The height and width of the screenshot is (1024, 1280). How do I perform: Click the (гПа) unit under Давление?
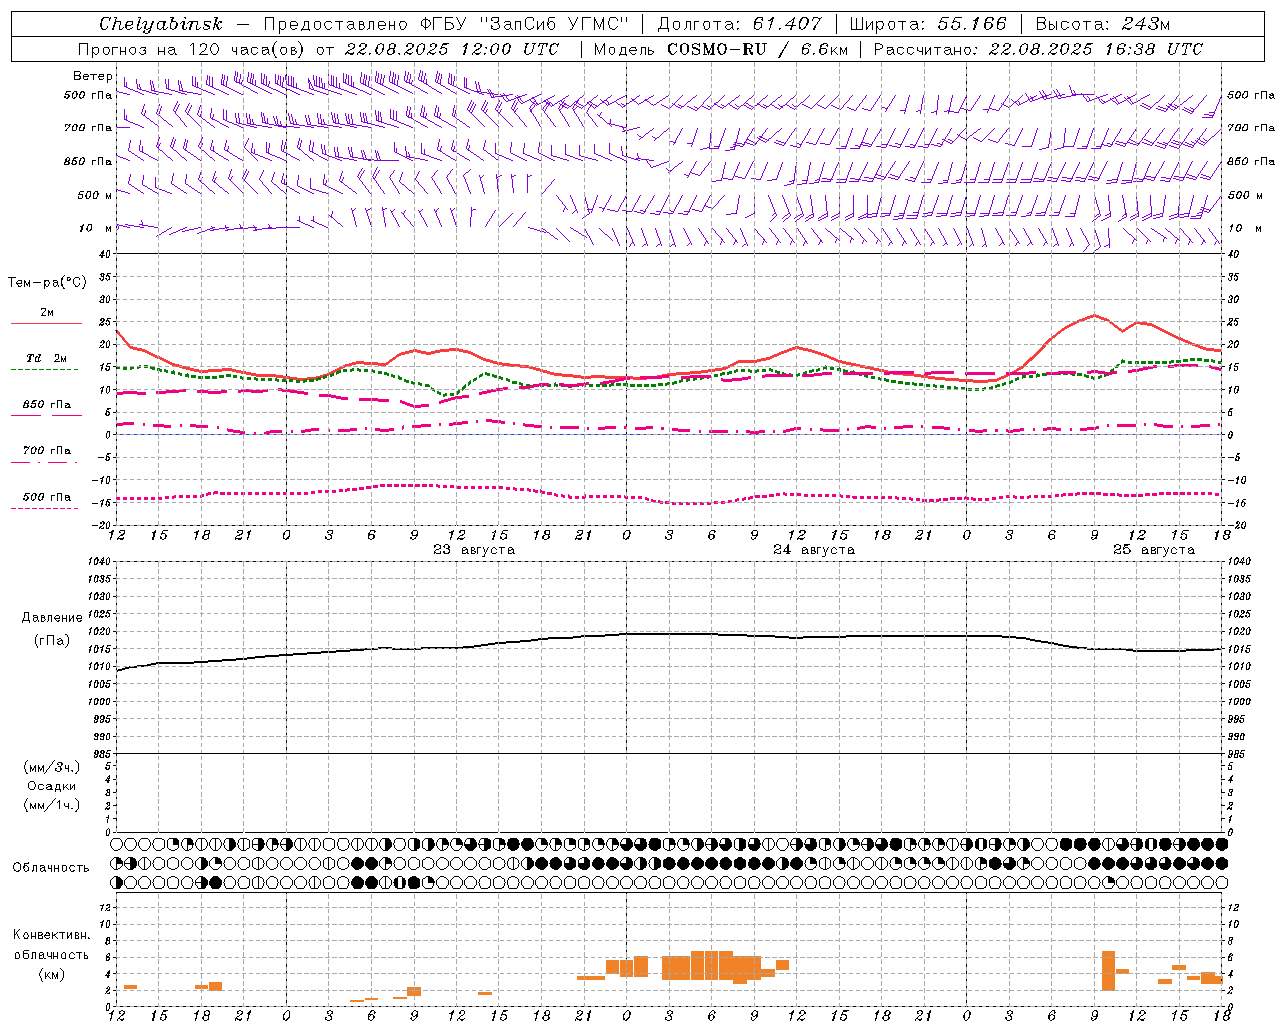tap(51, 641)
